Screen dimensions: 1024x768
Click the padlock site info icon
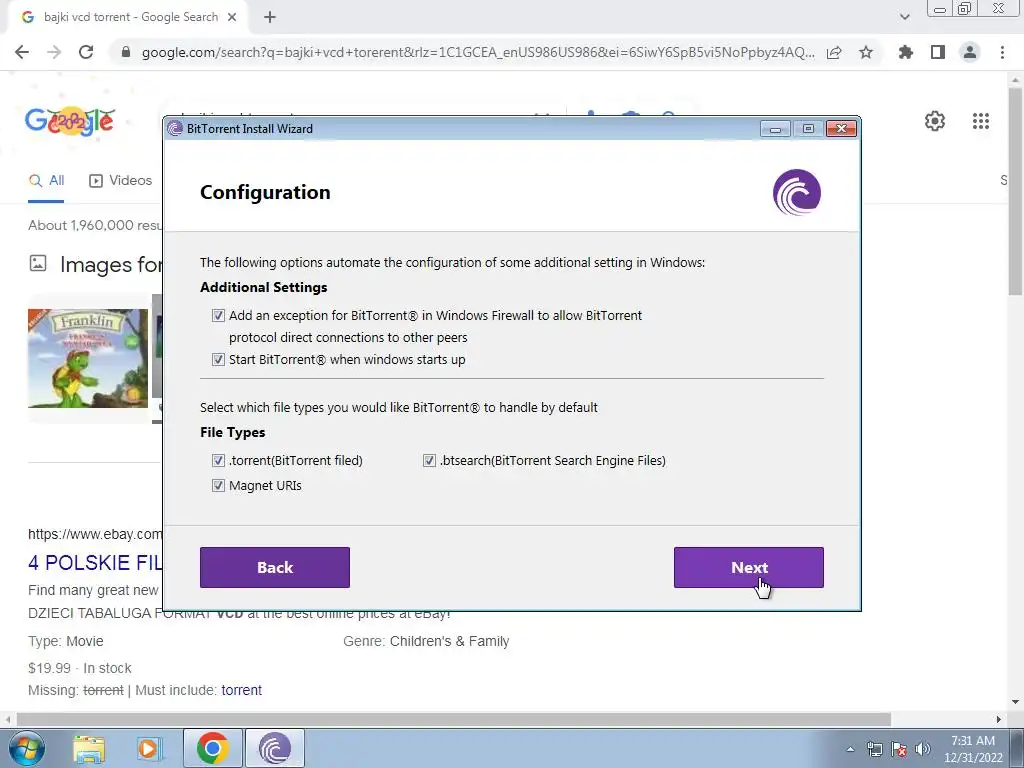click(126, 52)
